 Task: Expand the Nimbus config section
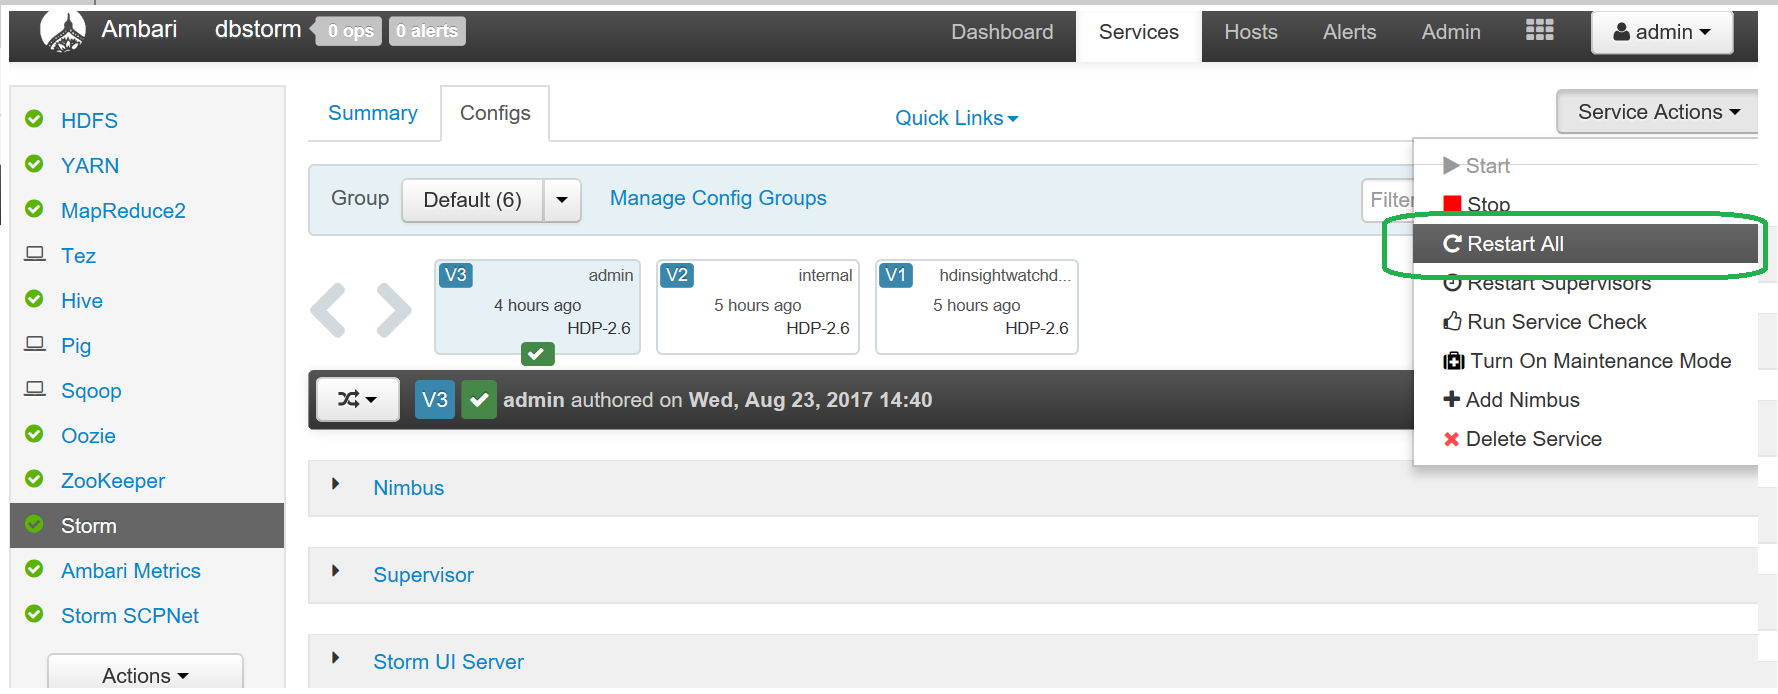408,488
